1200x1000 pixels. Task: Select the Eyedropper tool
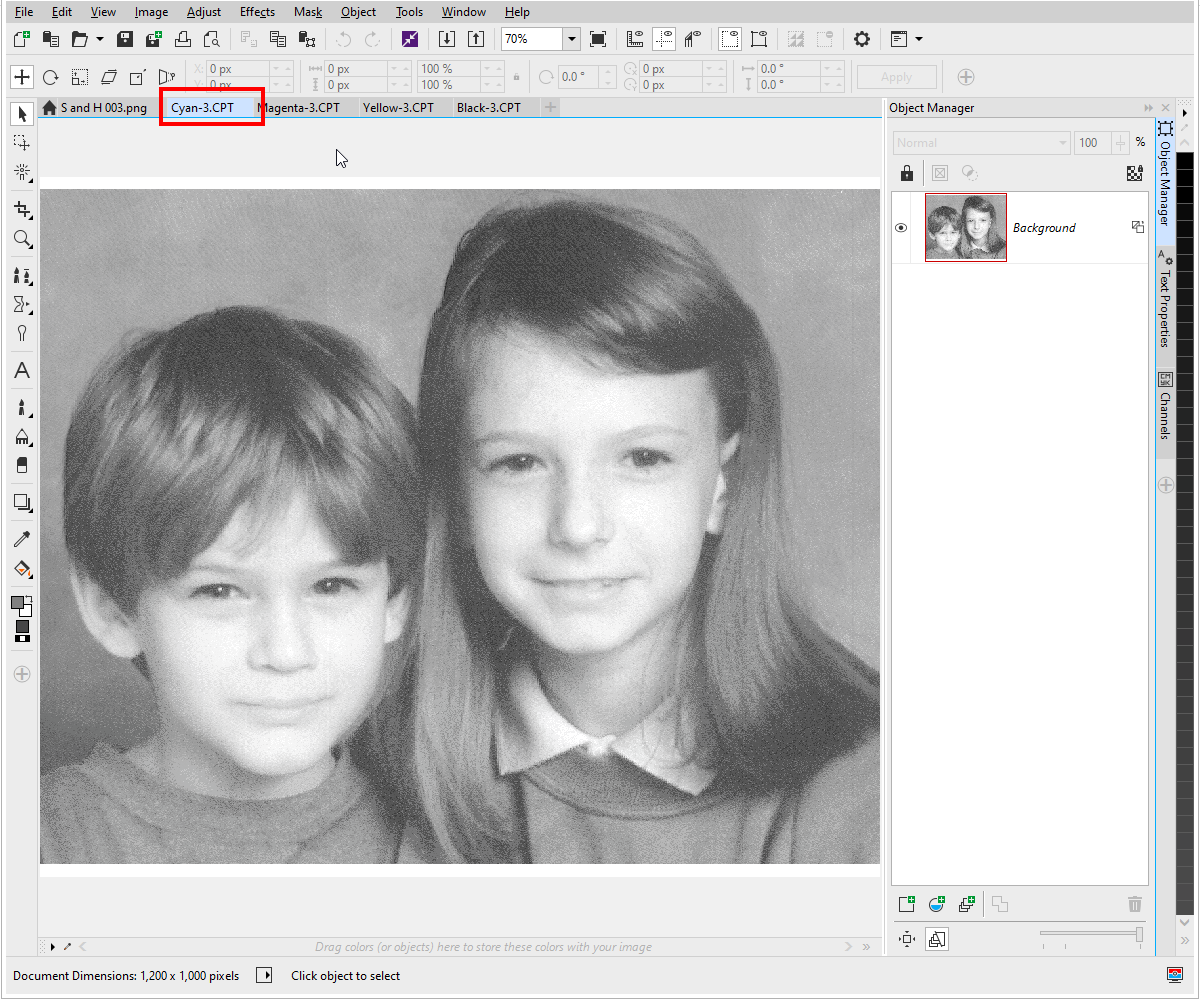(x=22, y=539)
